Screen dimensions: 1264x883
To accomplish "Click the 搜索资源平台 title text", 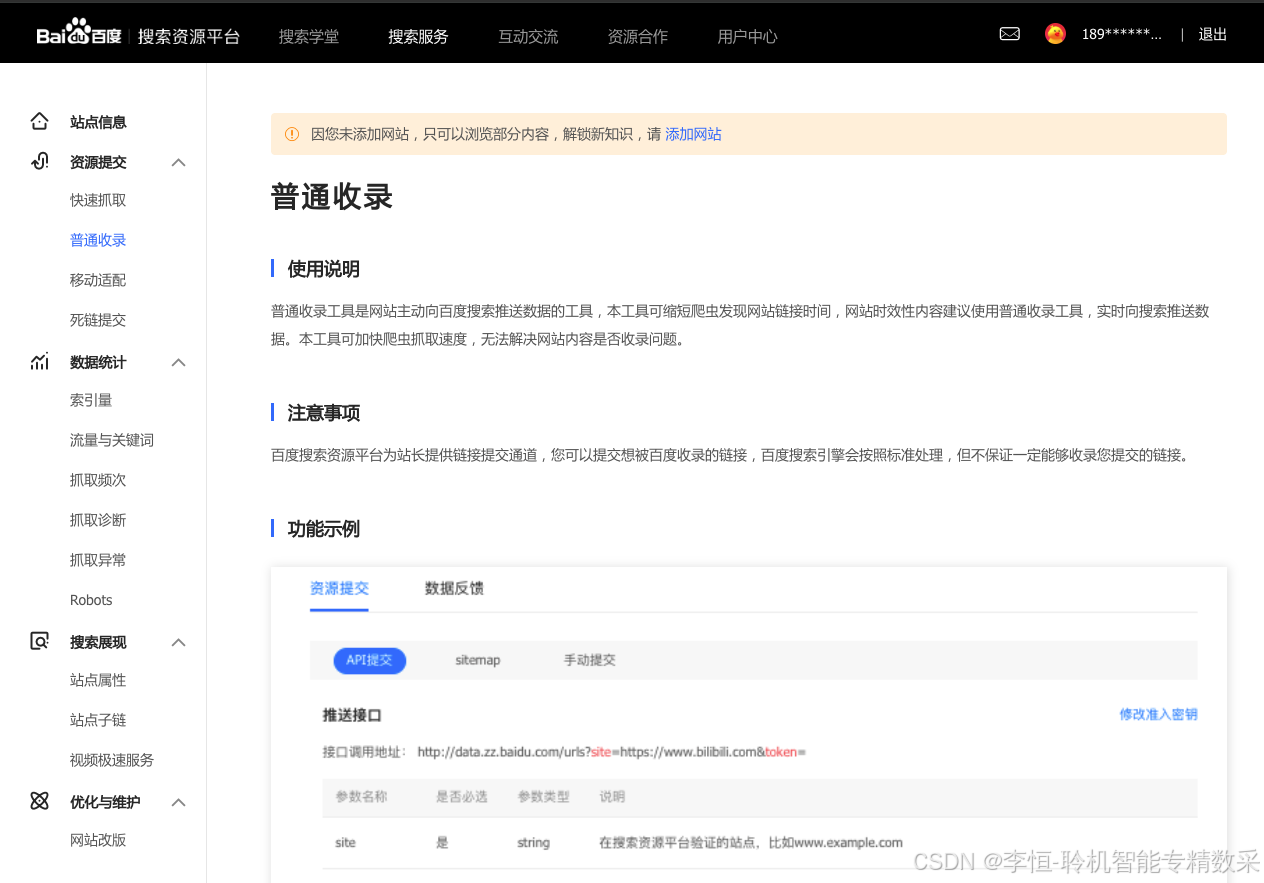I will pos(189,37).
